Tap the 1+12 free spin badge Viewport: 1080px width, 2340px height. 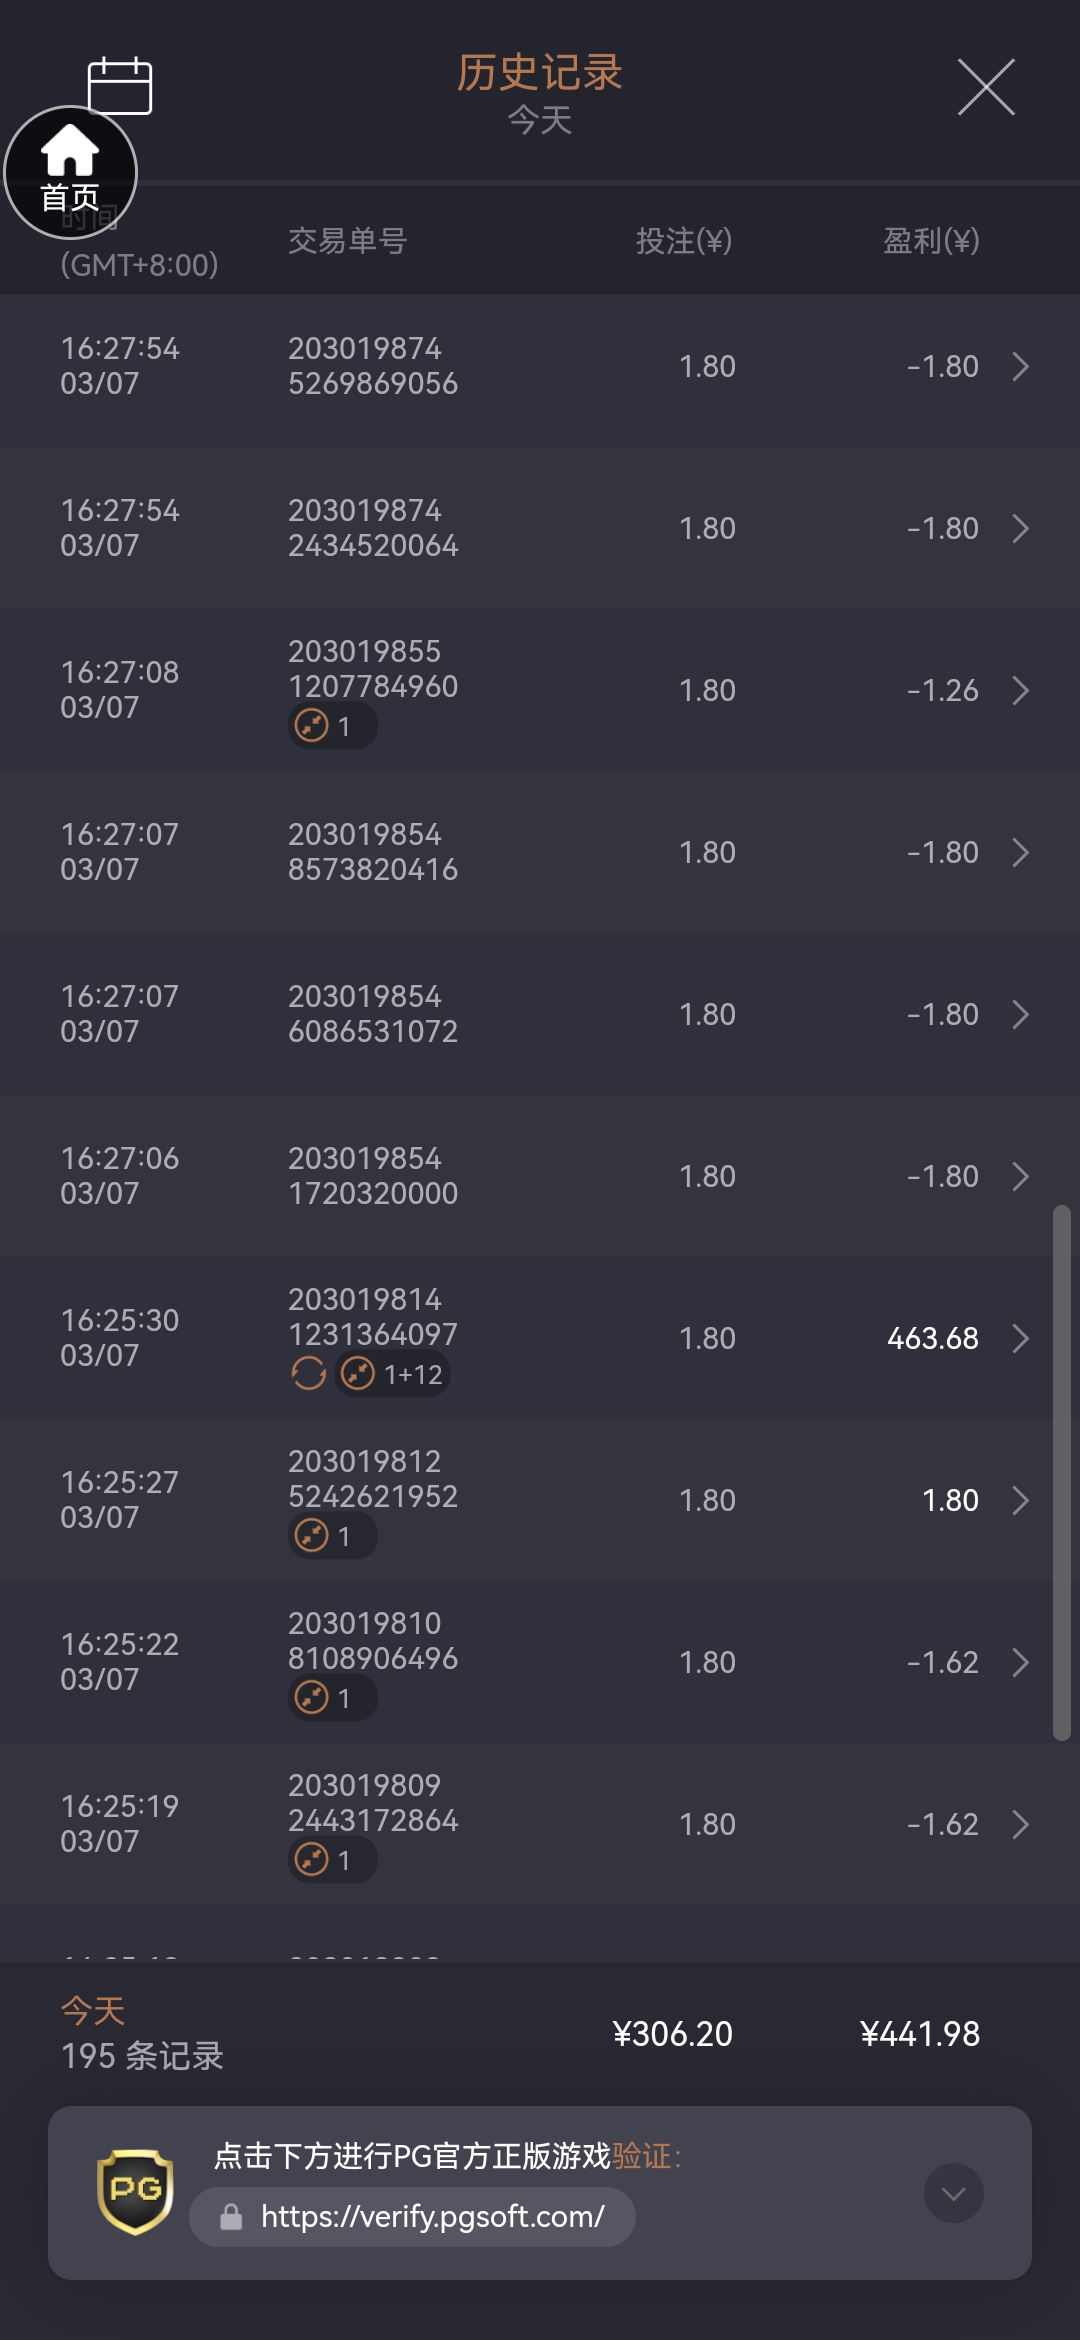[x=393, y=1374]
